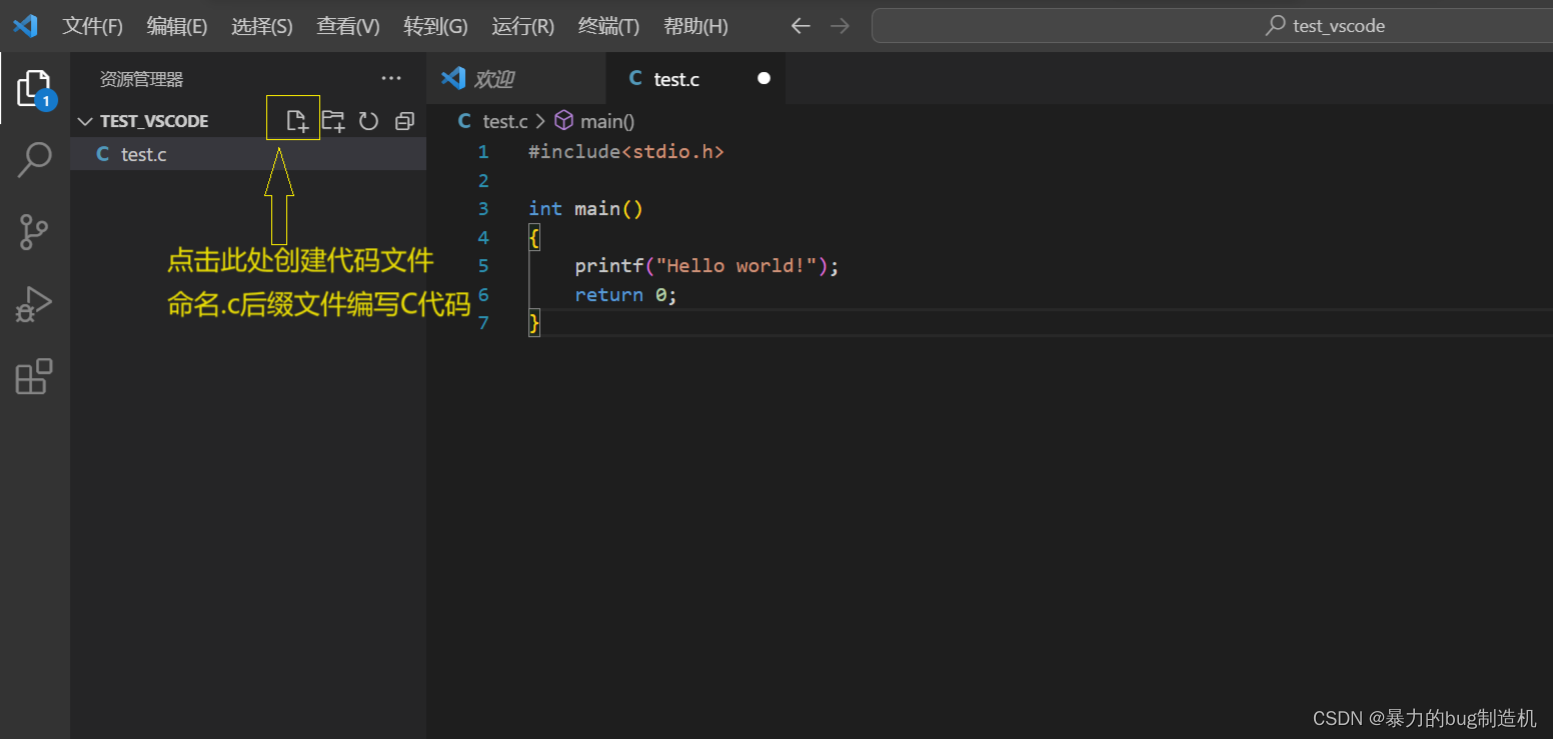Viewport: 1553px width, 739px height.
Task: Open the Extensions view
Action: [34, 376]
